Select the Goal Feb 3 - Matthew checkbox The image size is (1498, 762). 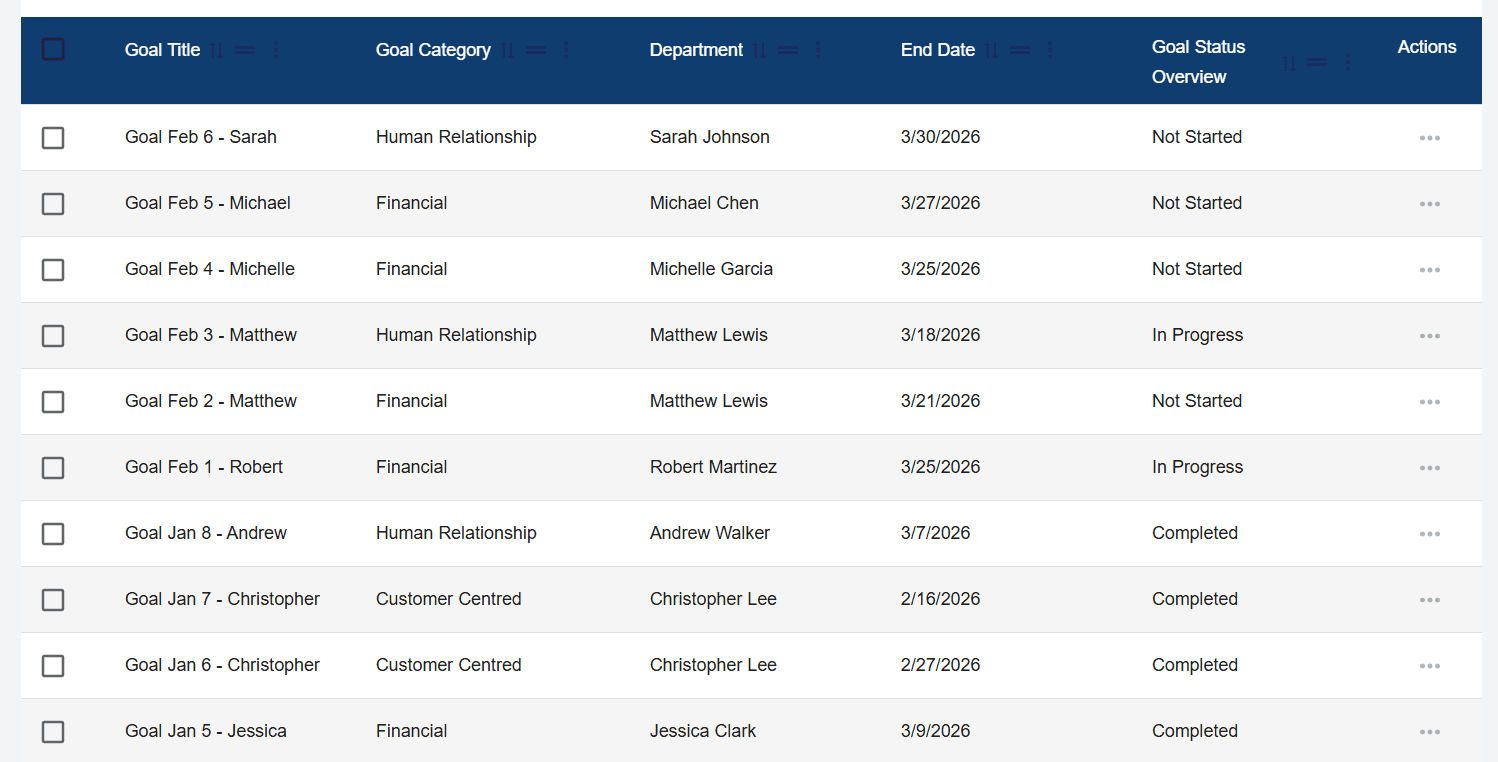[53, 336]
